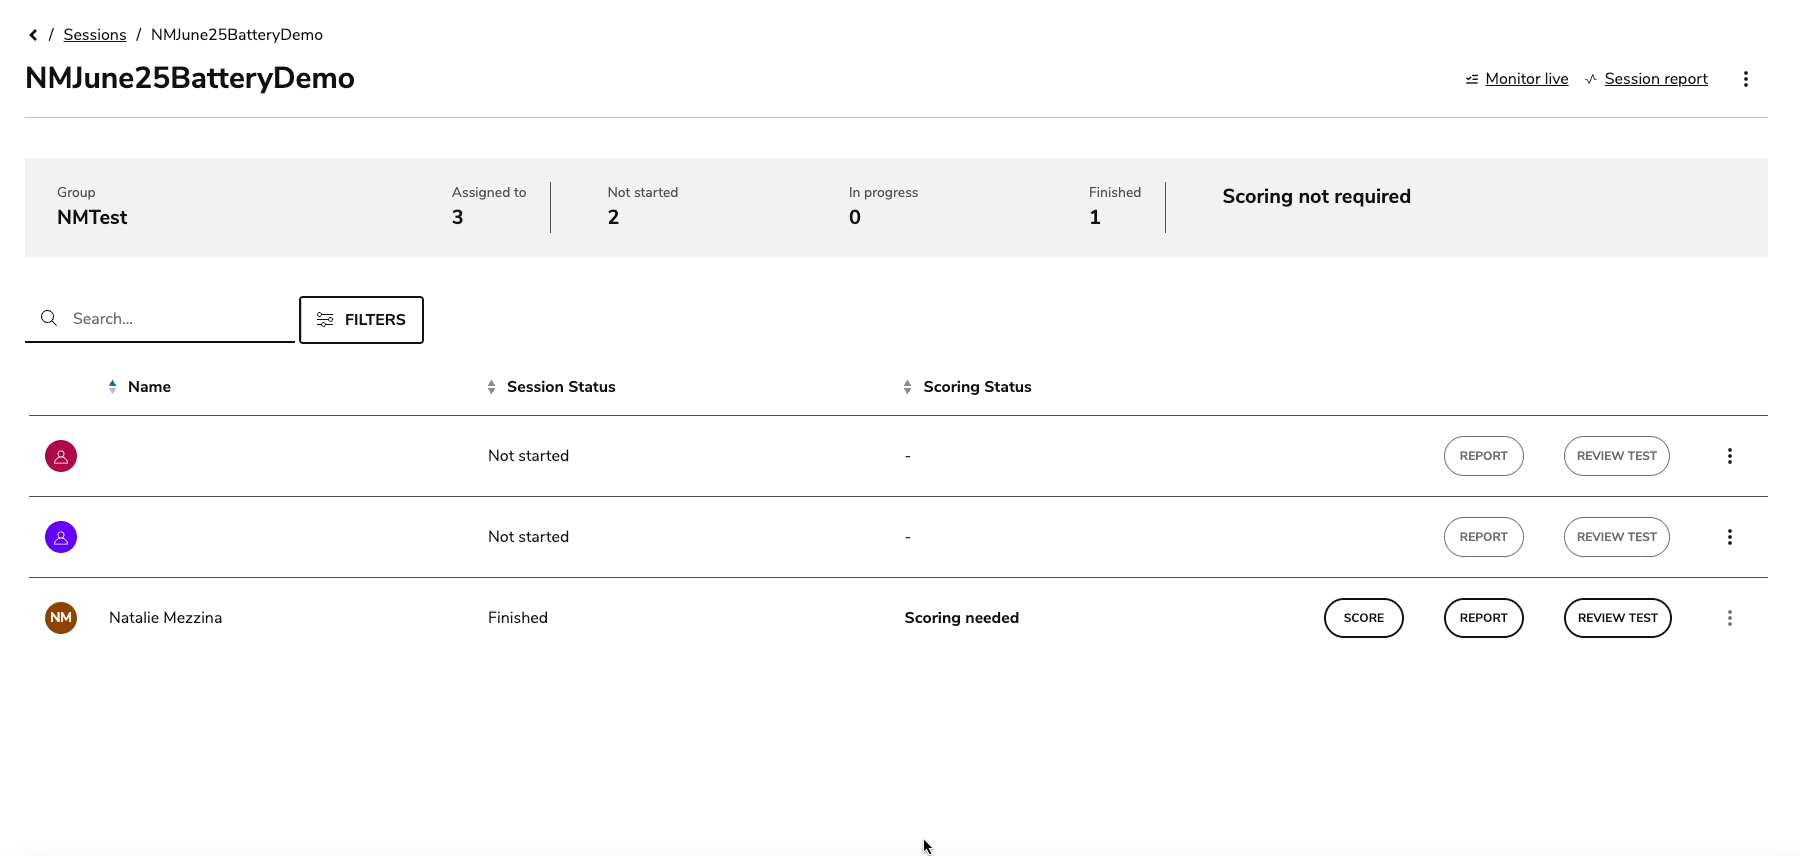Open more options for Natalie Mezzina row

pos(1729,618)
